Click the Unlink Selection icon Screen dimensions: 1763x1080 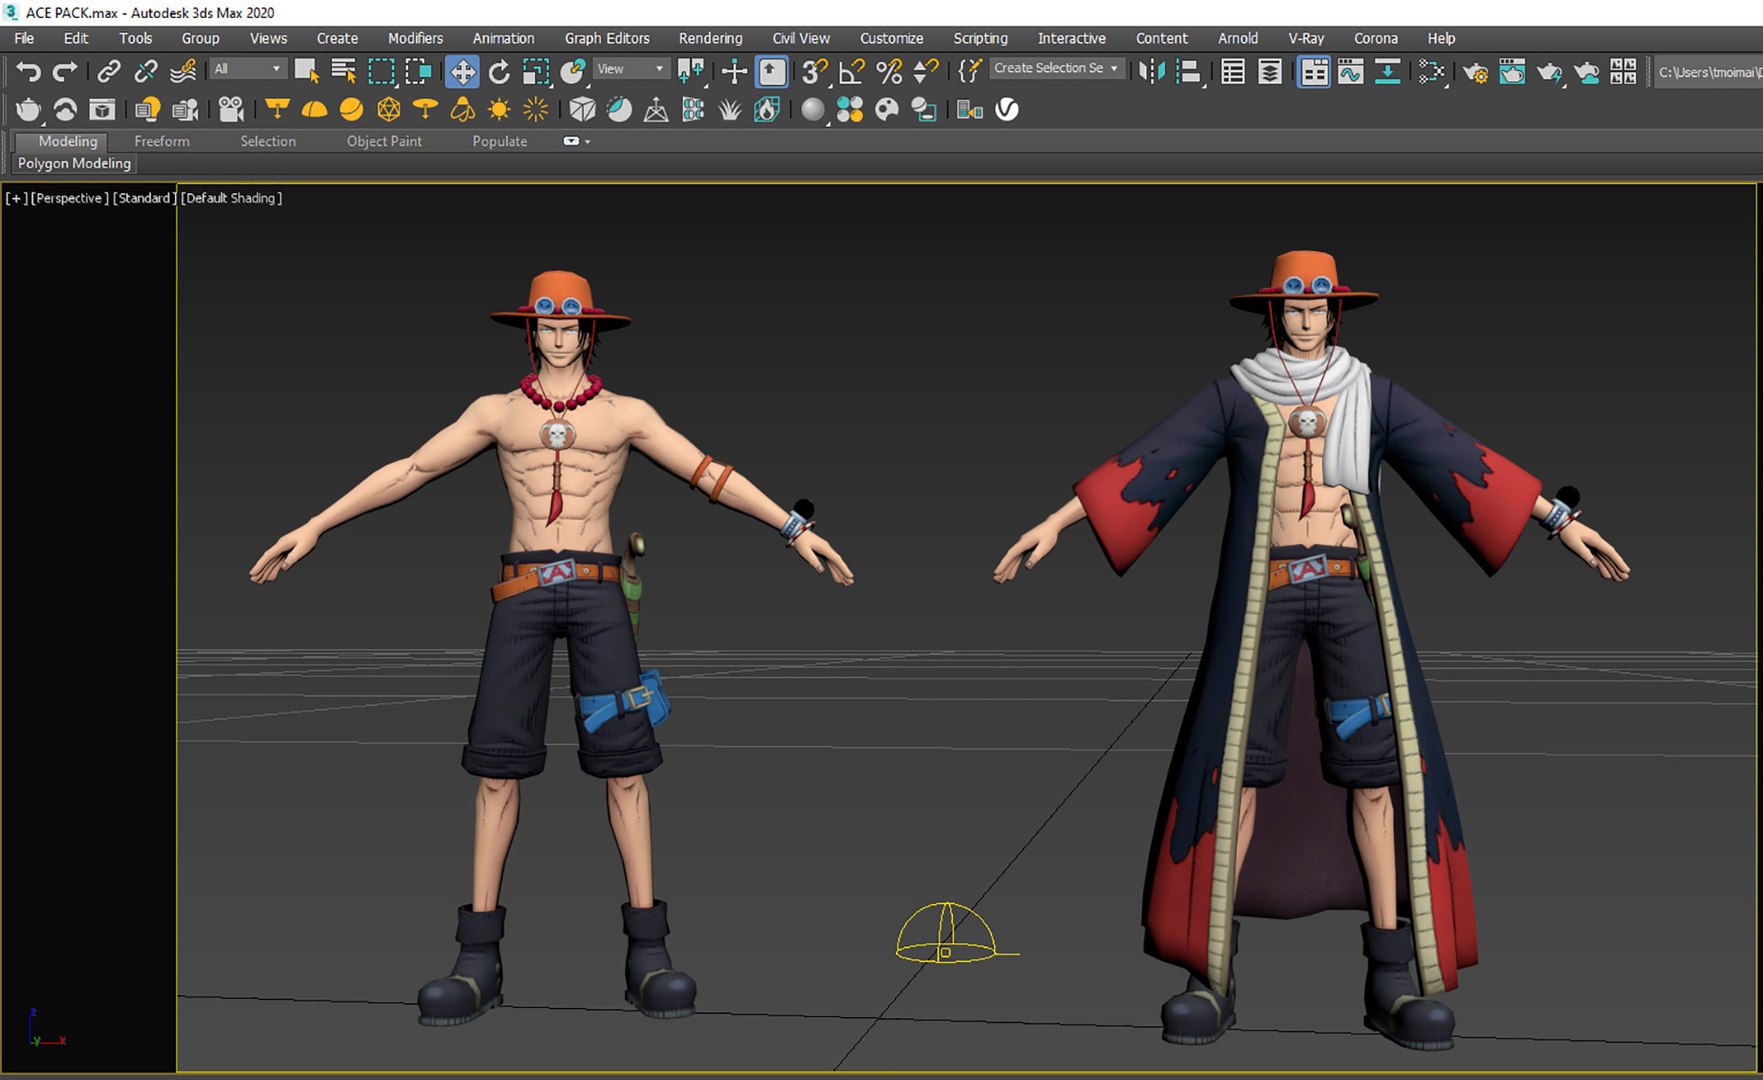point(145,71)
